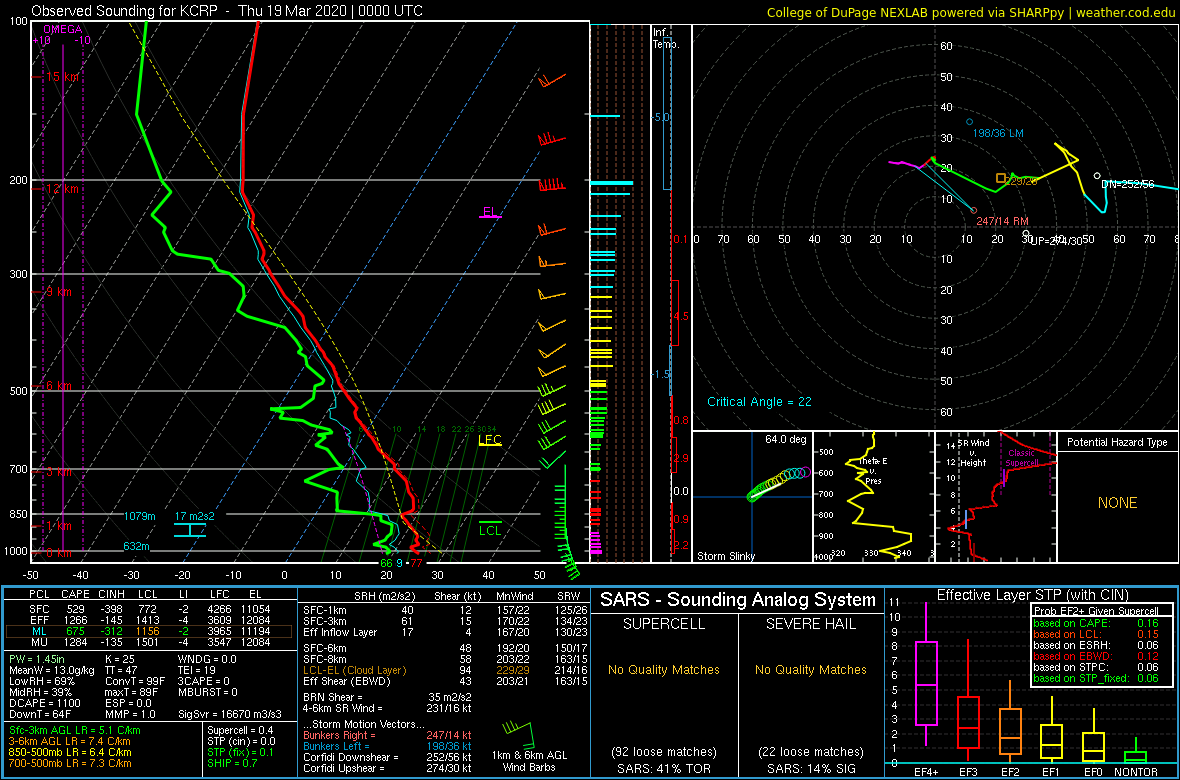Click the DN=252/56 hodograph label
This screenshot has height=780, width=1180.
1127,184
